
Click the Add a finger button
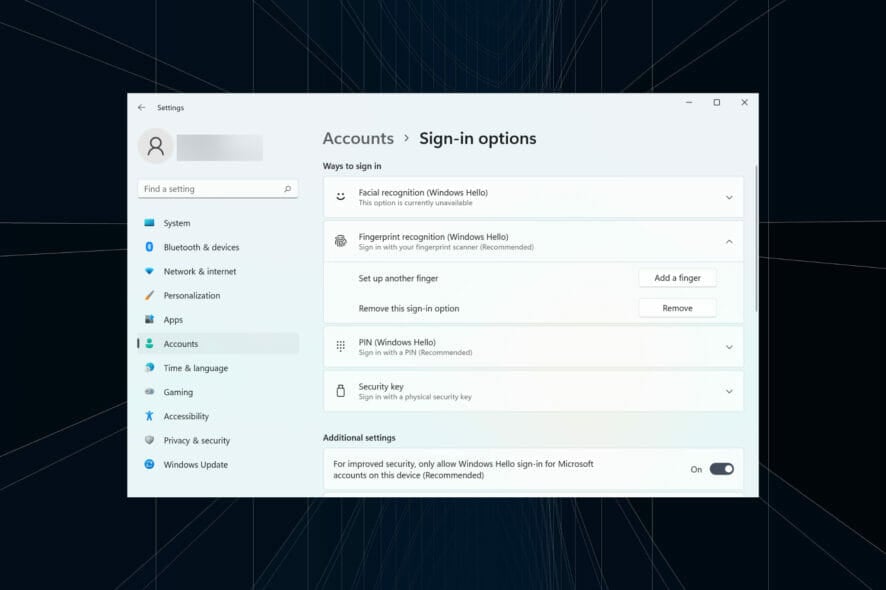pos(677,277)
